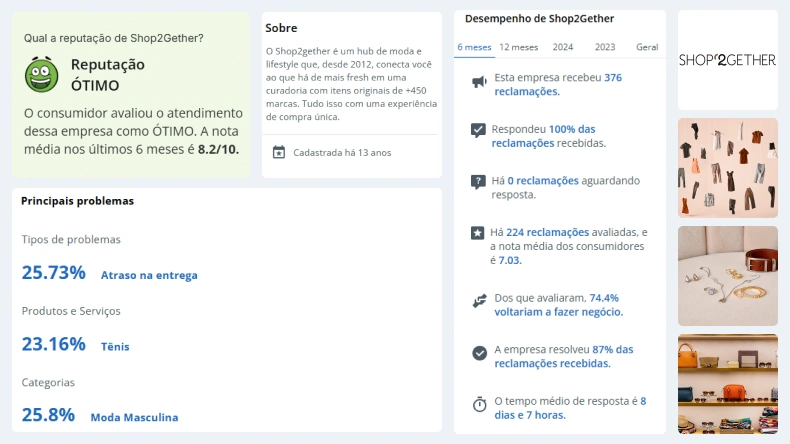Open the floating clothes photo thumbnail

click(x=728, y=168)
